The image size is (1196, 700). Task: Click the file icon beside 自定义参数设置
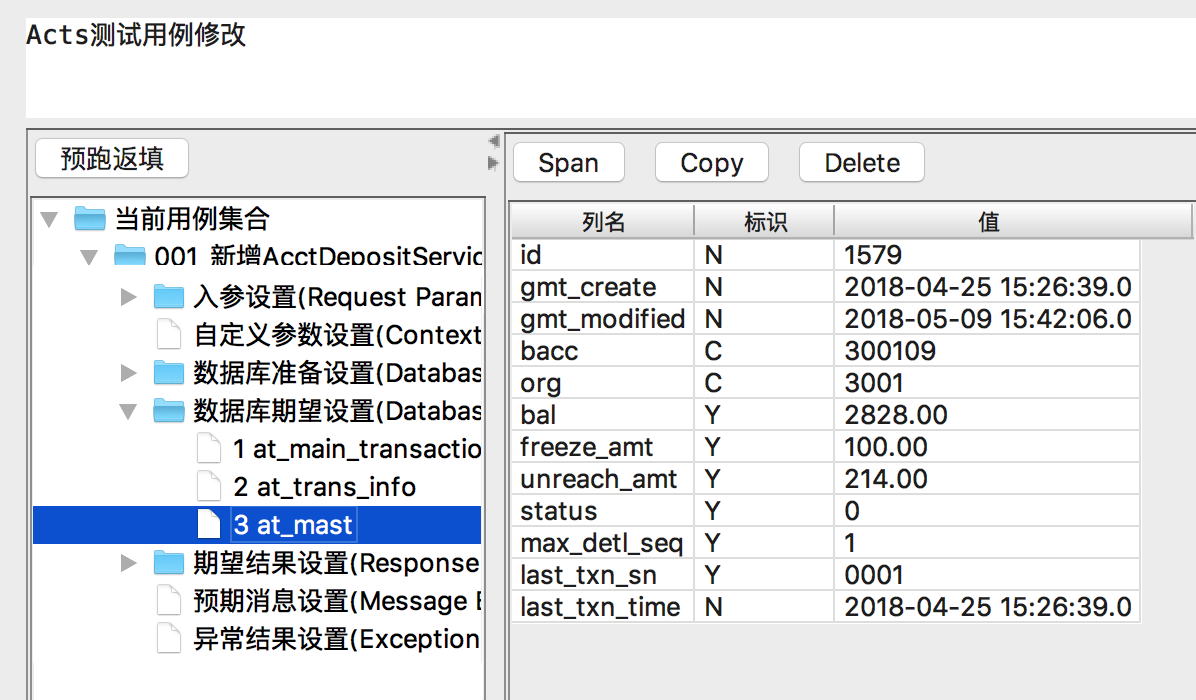168,334
